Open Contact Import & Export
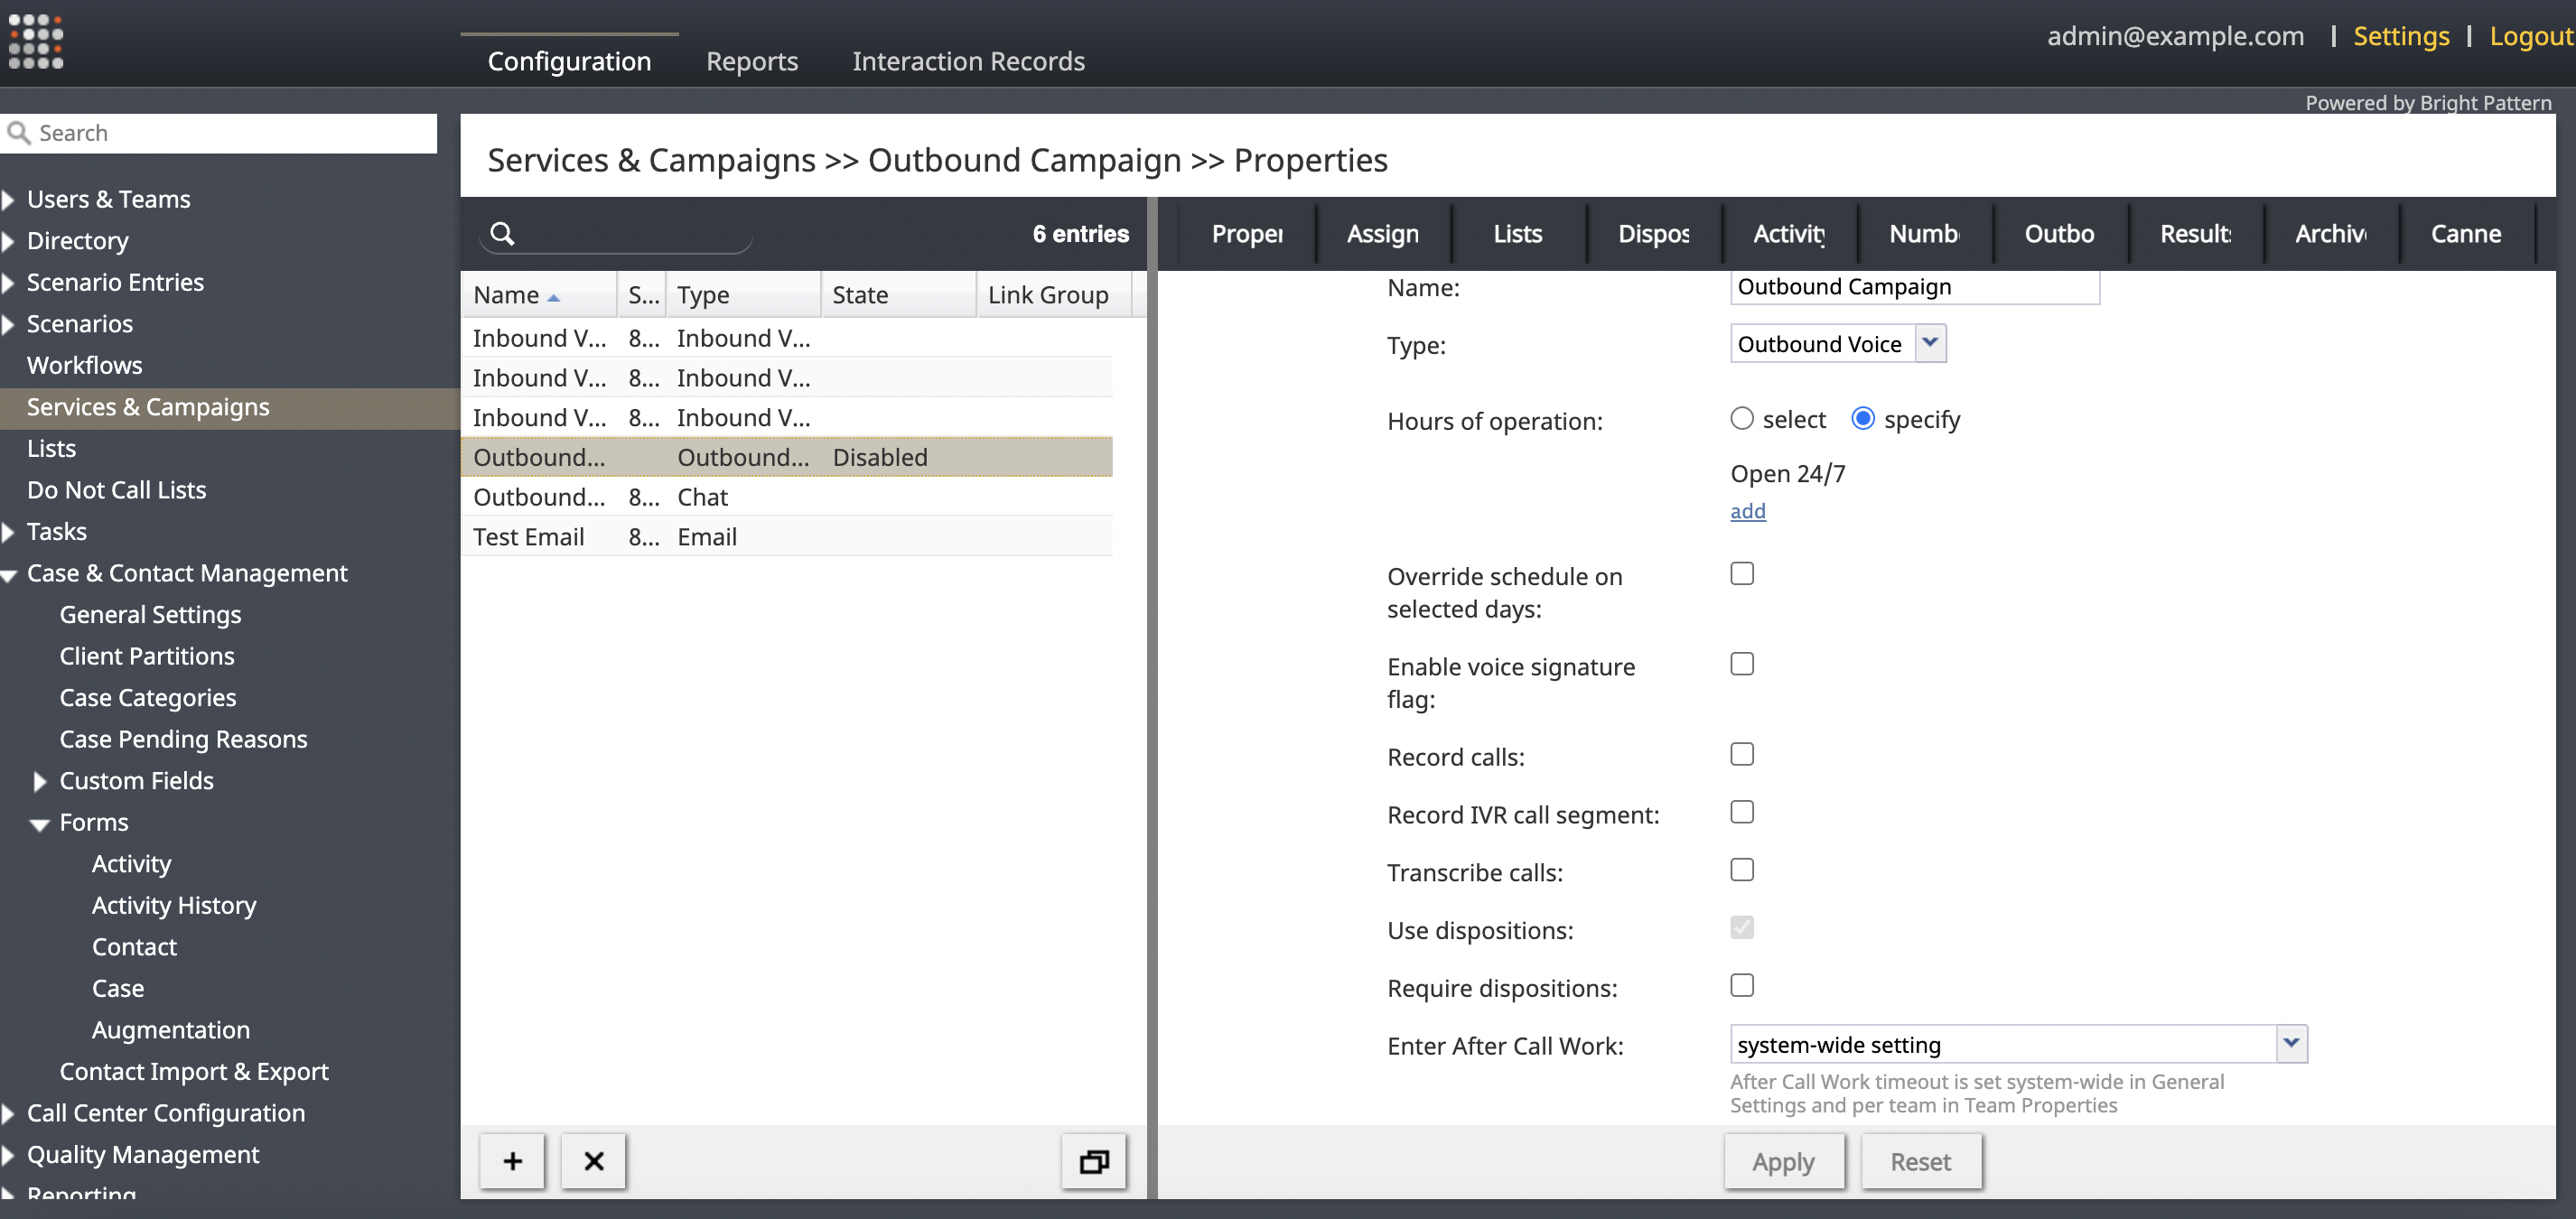This screenshot has height=1219, width=2576. click(x=194, y=1072)
